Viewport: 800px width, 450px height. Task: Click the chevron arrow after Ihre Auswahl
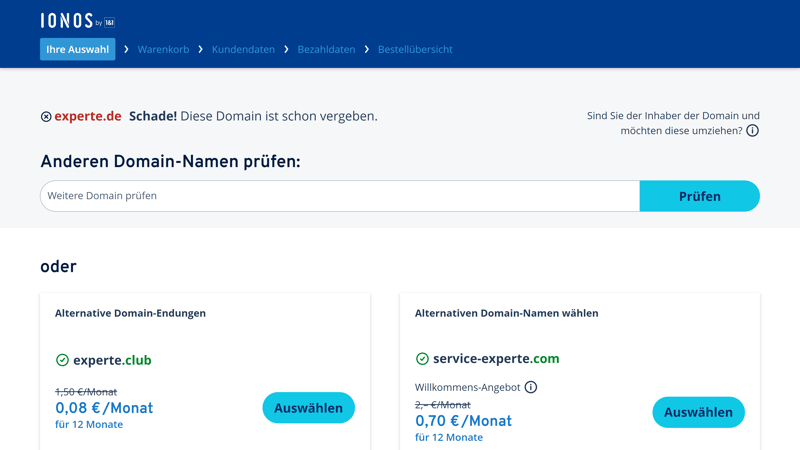point(126,49)
